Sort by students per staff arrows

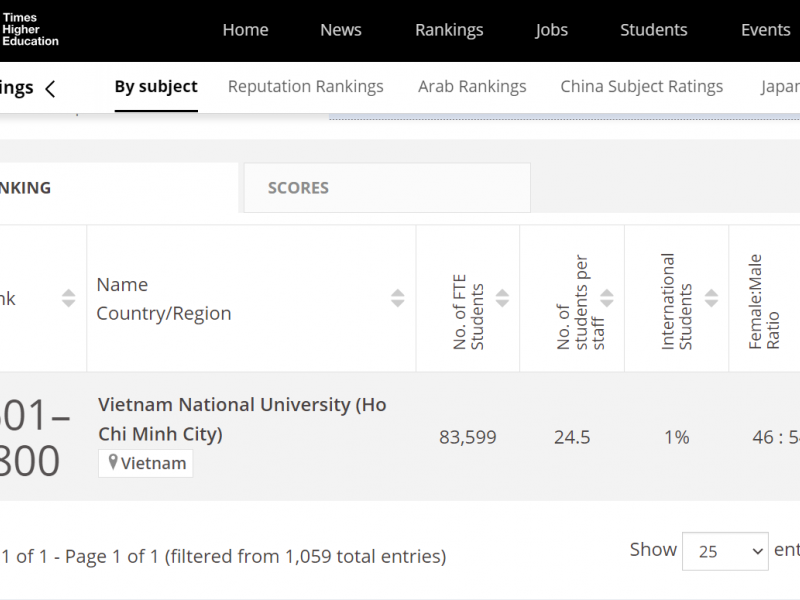point(606,298)
